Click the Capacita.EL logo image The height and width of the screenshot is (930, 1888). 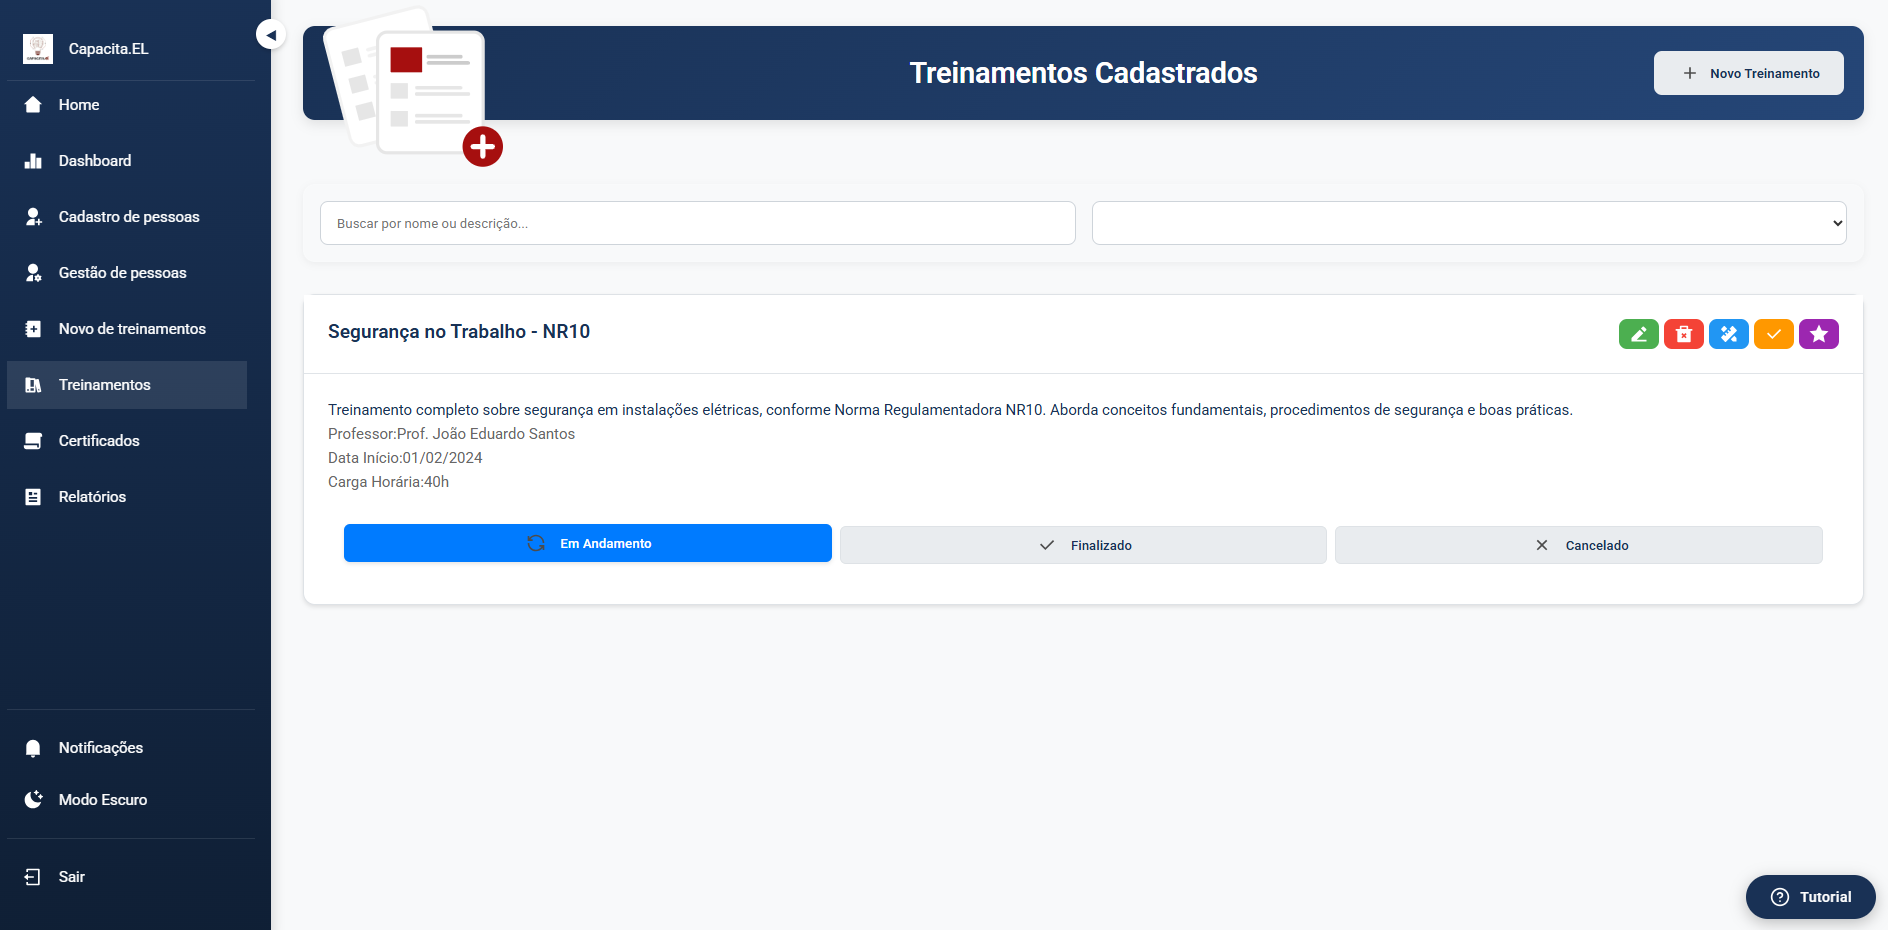tap(38, 49)
